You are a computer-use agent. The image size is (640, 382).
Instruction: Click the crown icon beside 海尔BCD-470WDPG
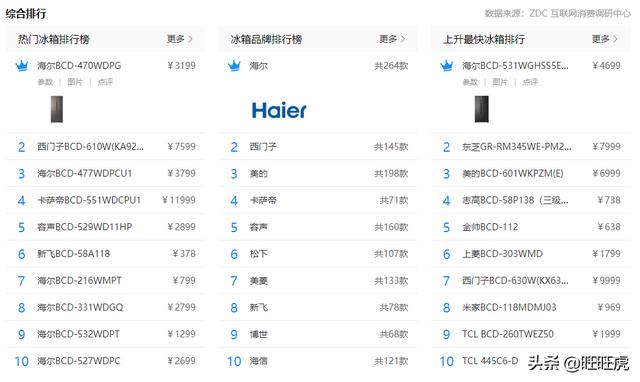[22, 66]
